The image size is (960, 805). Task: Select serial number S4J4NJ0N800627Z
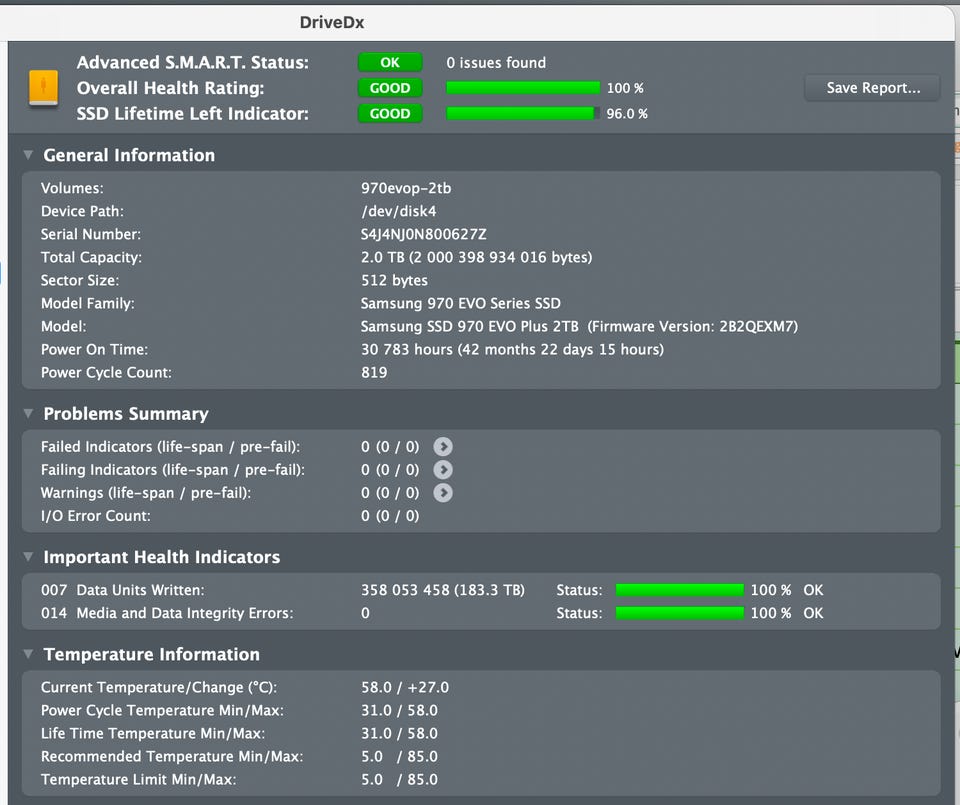tap(424, 234)
